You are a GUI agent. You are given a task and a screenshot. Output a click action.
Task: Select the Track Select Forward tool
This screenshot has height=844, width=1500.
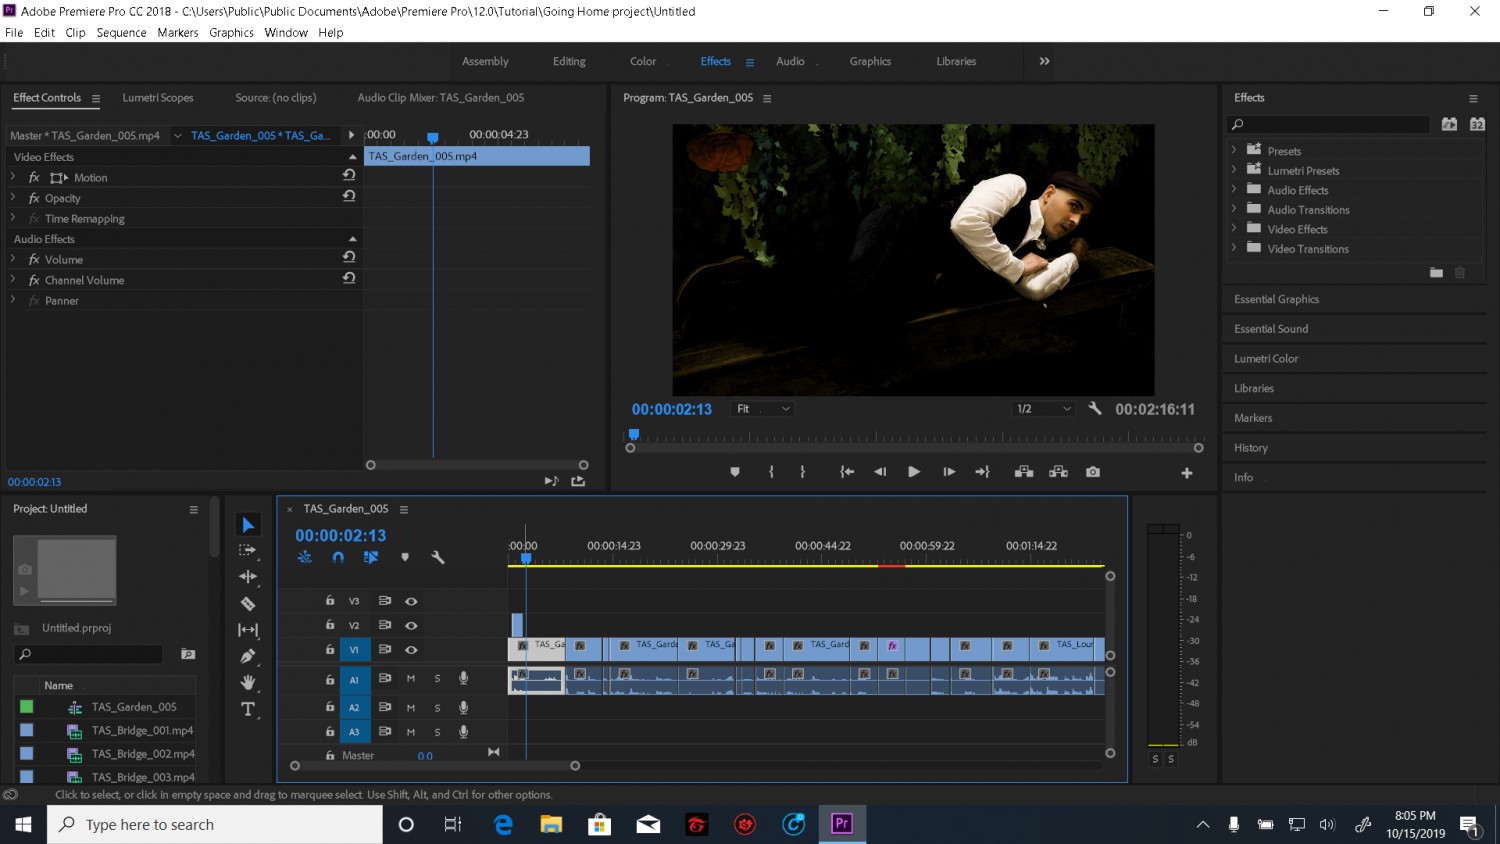pos(248,551)
